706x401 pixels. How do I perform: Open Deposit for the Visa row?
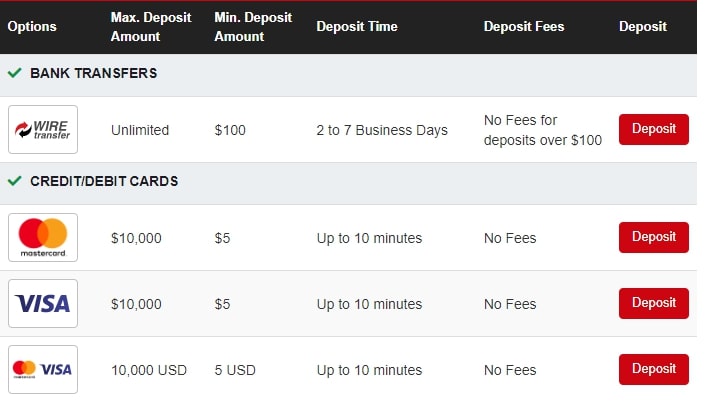(x=654, y=303)
